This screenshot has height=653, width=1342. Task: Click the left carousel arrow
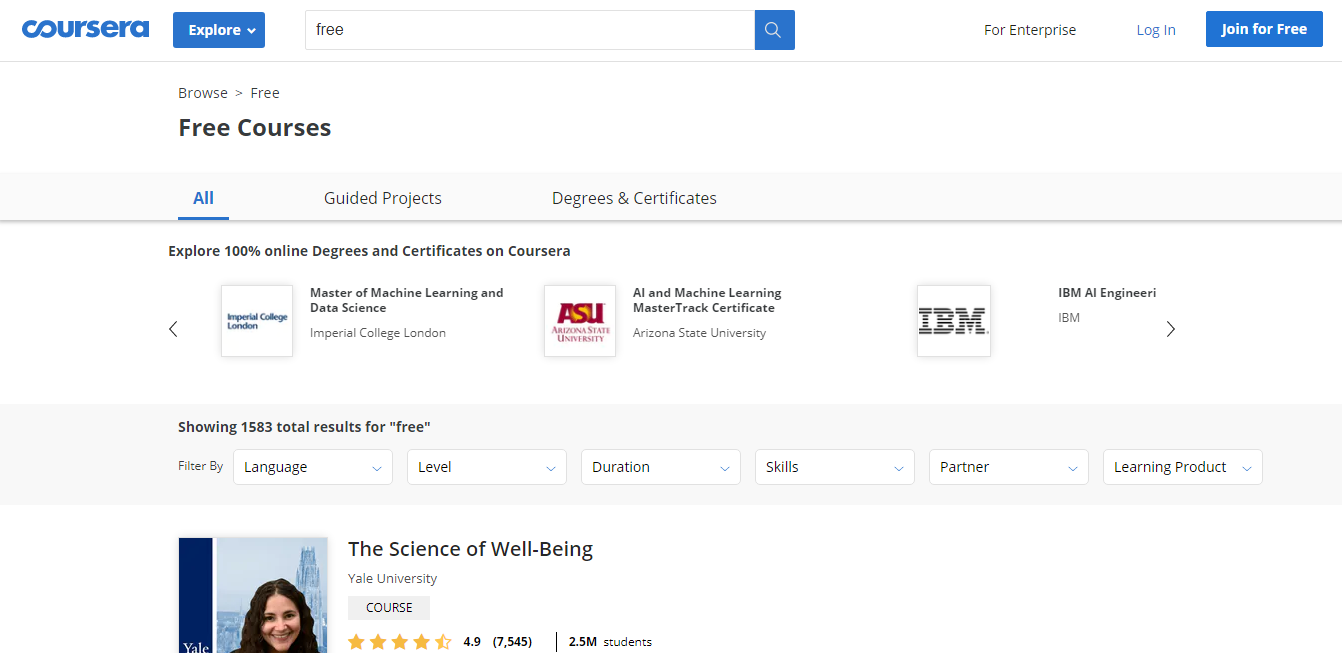[x=172, y=328]
